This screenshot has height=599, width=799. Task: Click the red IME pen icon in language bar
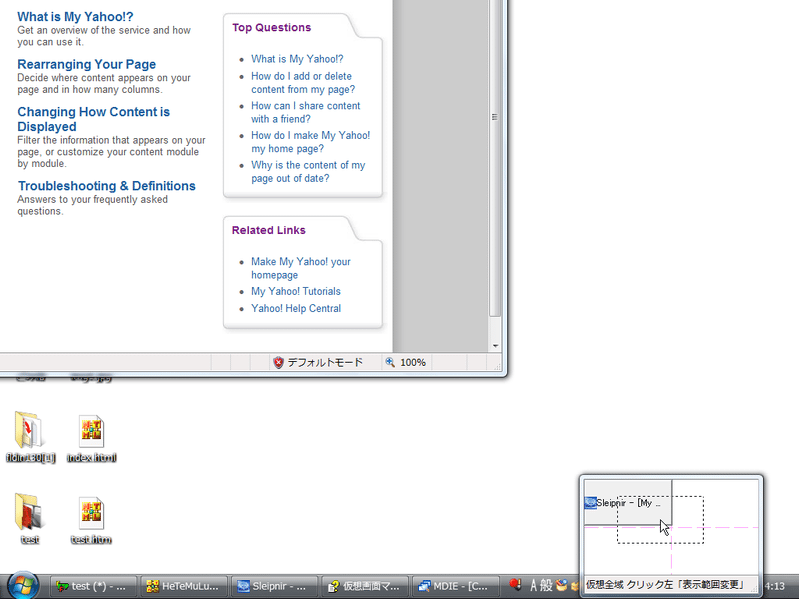(515, 585)
